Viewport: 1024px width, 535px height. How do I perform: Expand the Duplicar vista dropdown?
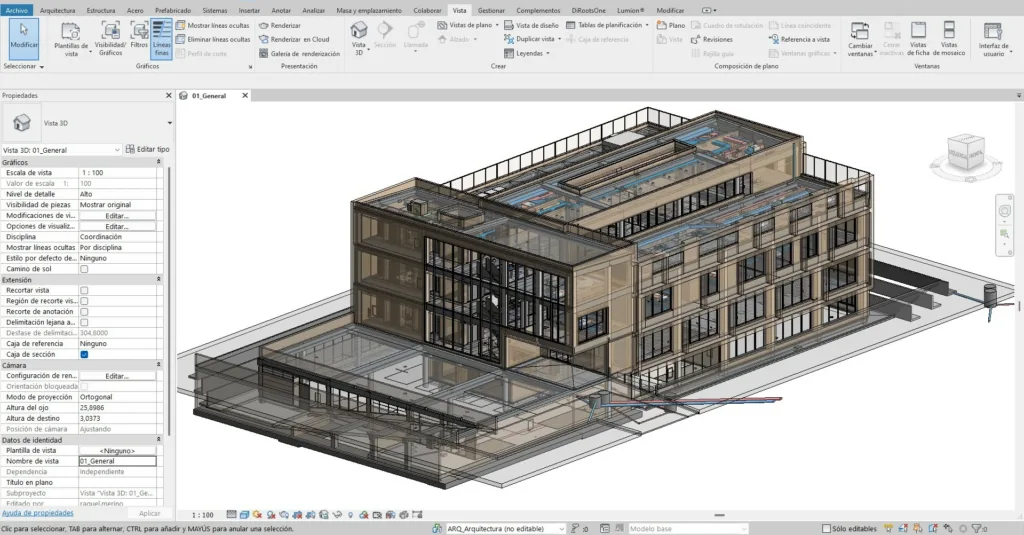(x=560, y=39)
